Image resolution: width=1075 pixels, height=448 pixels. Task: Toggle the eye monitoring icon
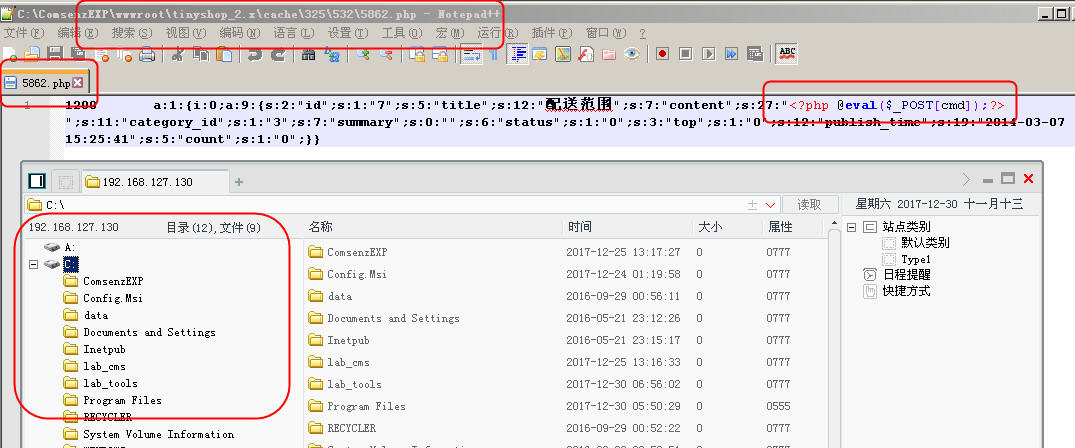point(632,54)
